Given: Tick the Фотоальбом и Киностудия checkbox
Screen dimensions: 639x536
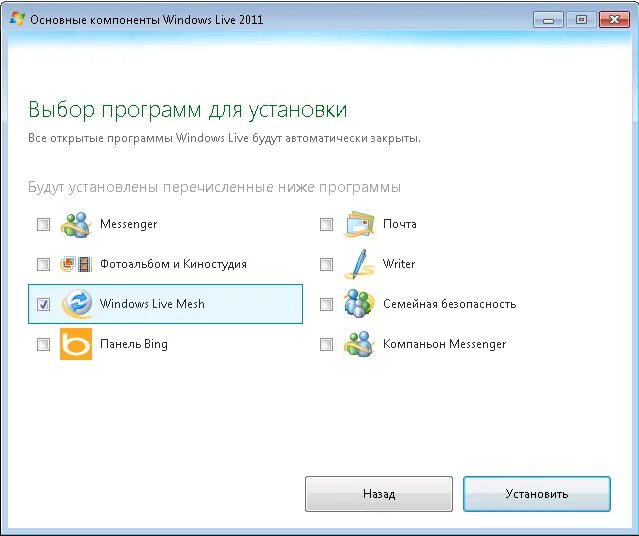Looking at the screenshot, I should (43, 264).
